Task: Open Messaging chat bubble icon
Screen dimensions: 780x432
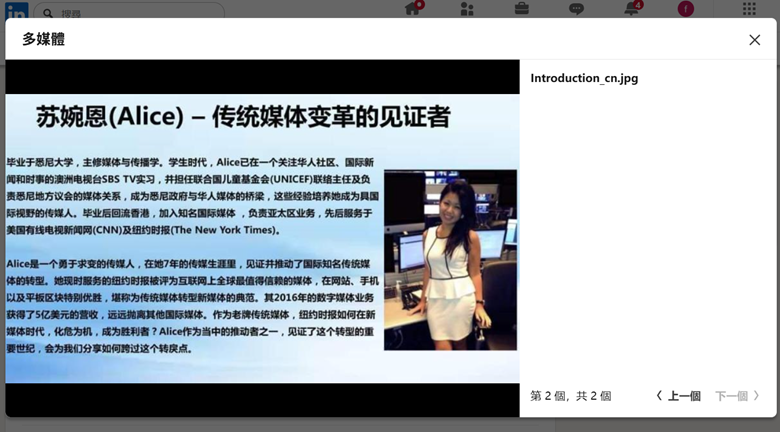Action: click(576, 9)
